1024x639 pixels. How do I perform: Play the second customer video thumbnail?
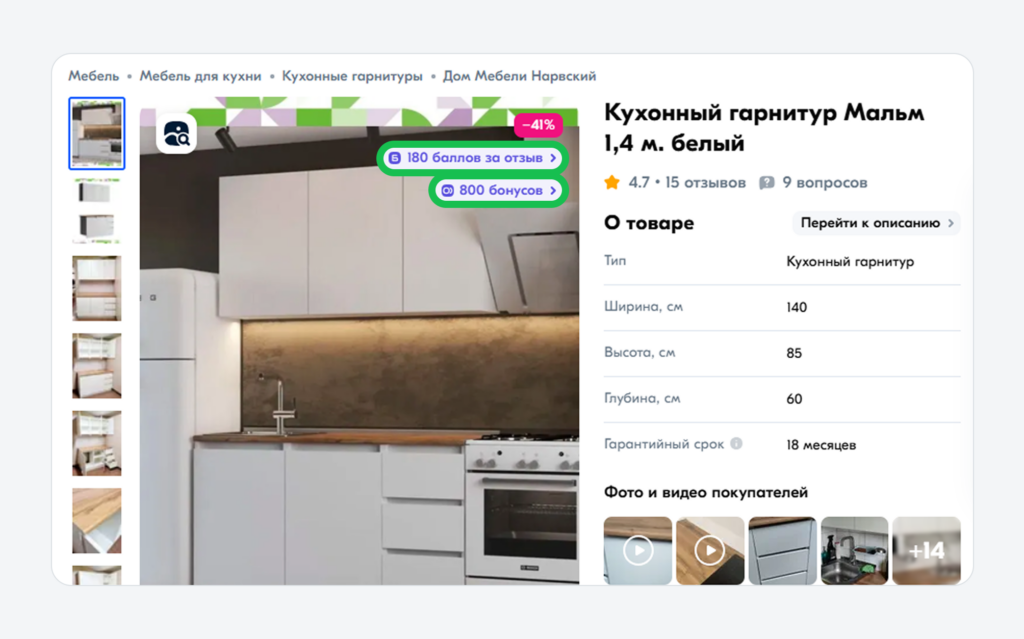(710, 549)
